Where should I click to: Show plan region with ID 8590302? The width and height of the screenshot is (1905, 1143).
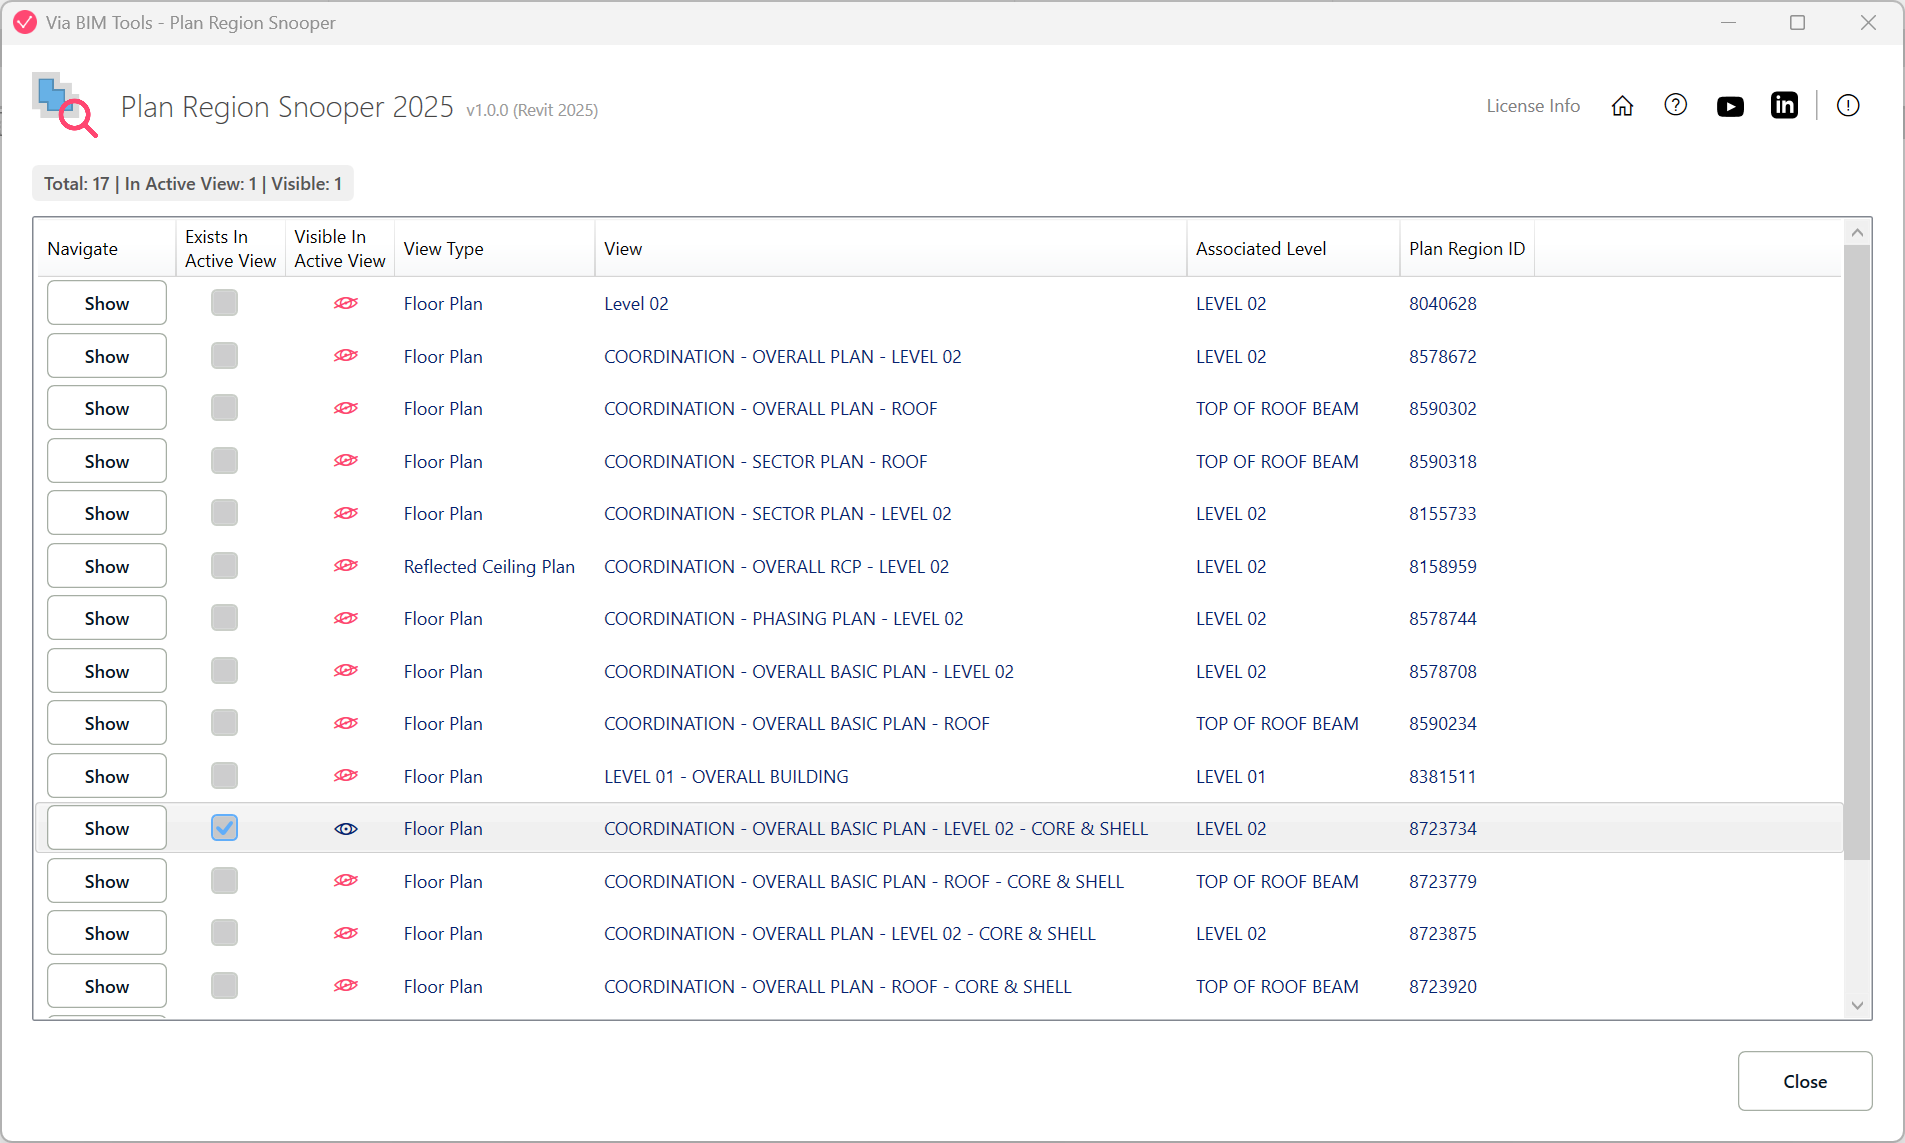click(107, 408)
